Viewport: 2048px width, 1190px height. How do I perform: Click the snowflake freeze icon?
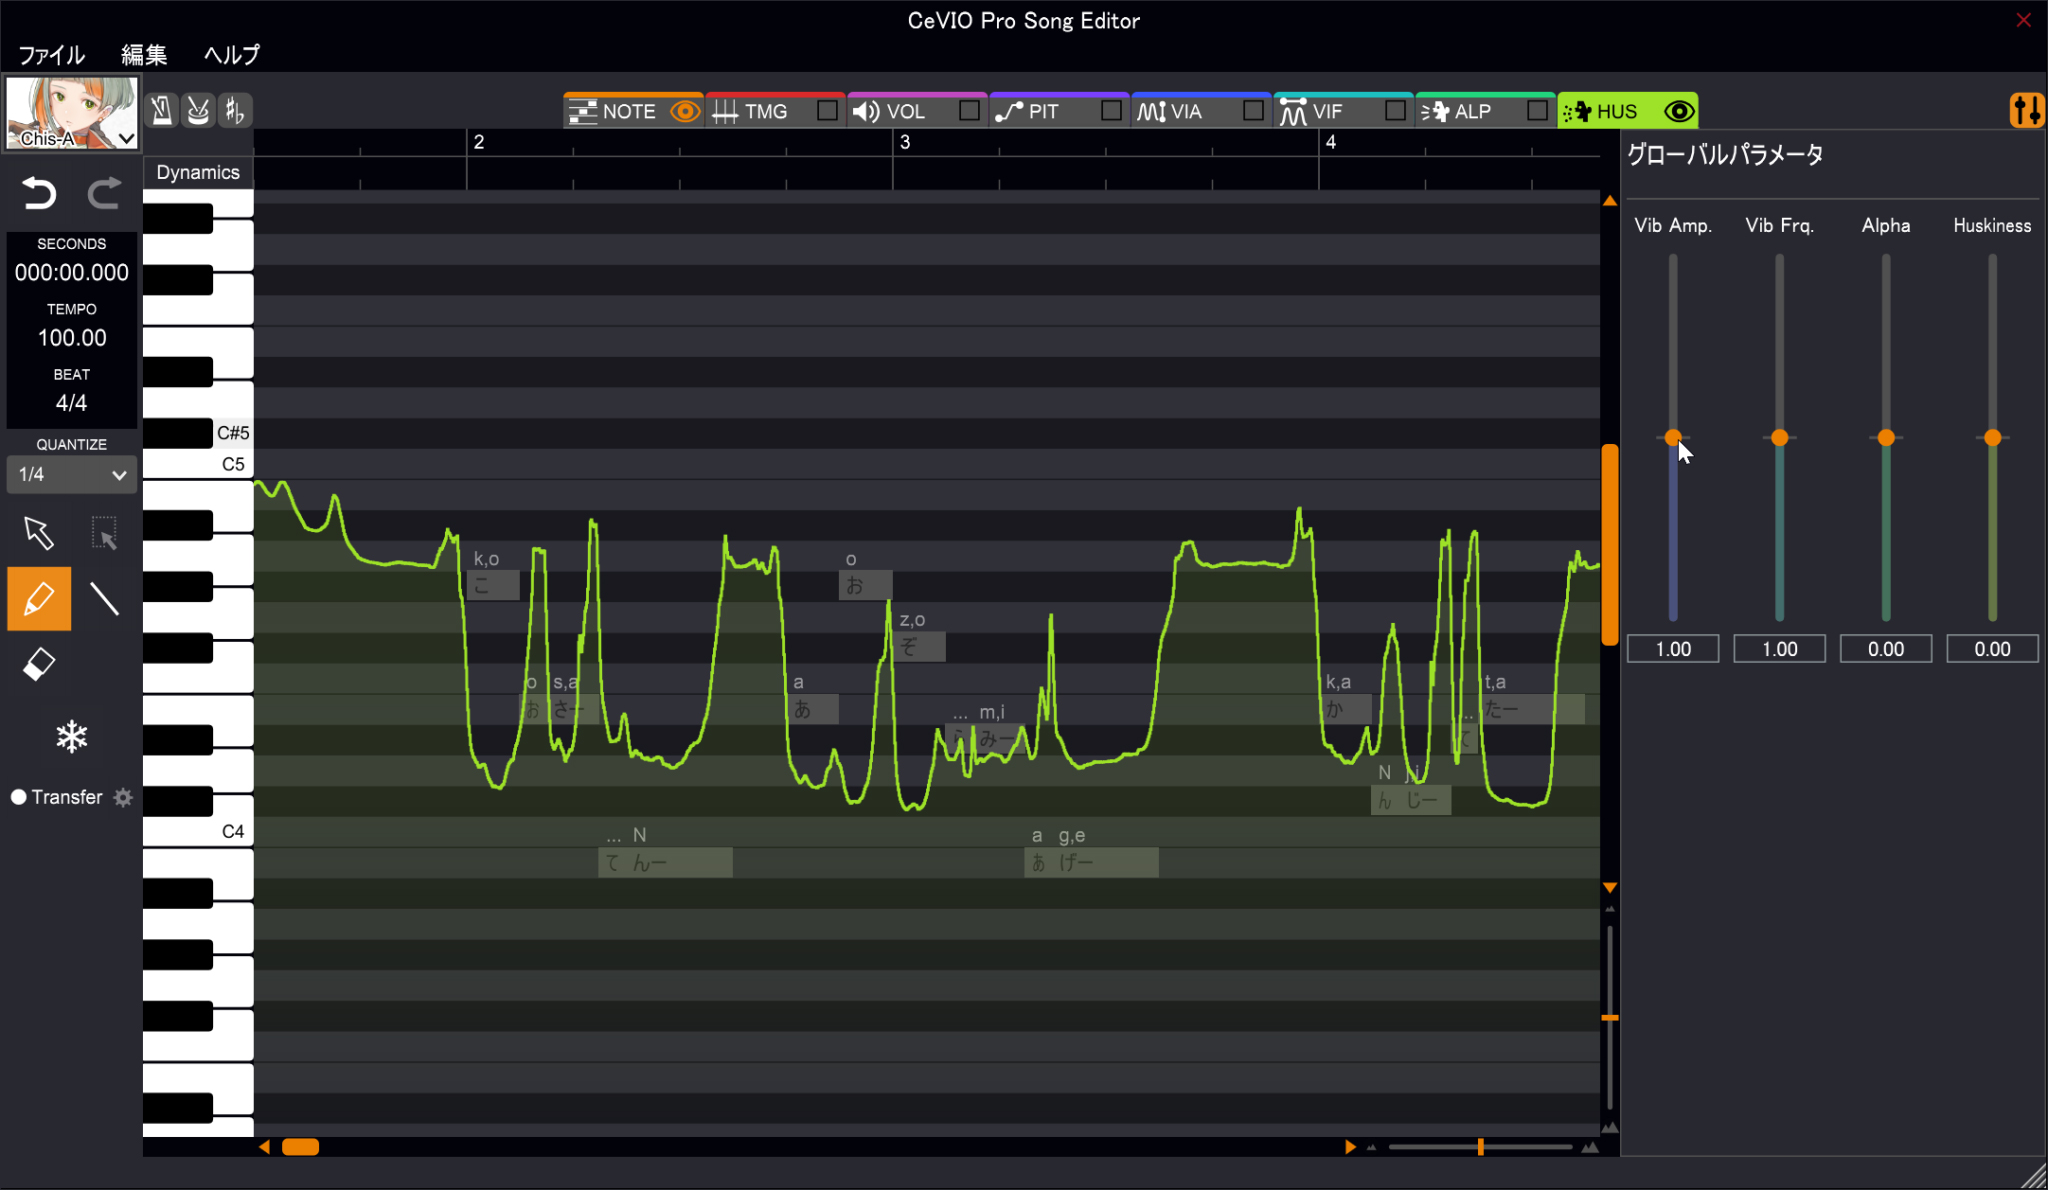point(71,737)
